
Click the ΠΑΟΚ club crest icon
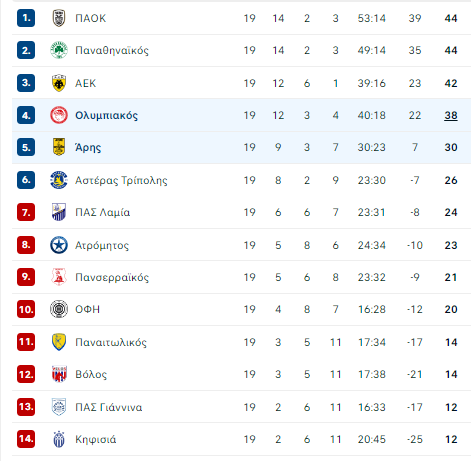[59, 18]
